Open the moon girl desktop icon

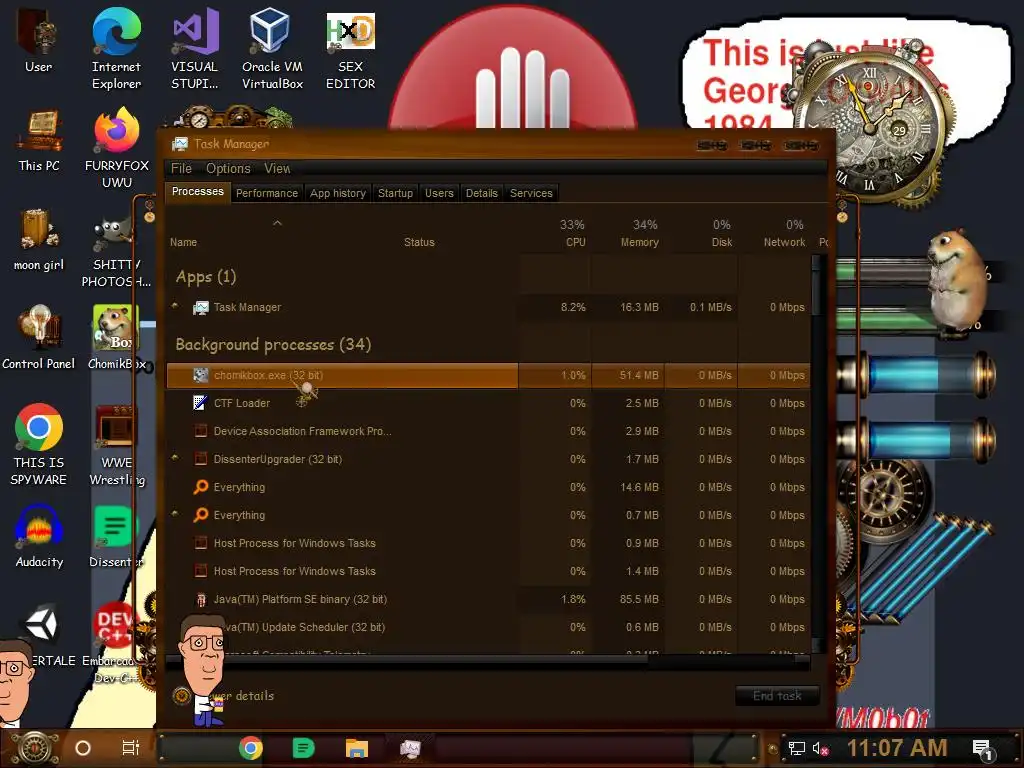(x=39, y=239)
